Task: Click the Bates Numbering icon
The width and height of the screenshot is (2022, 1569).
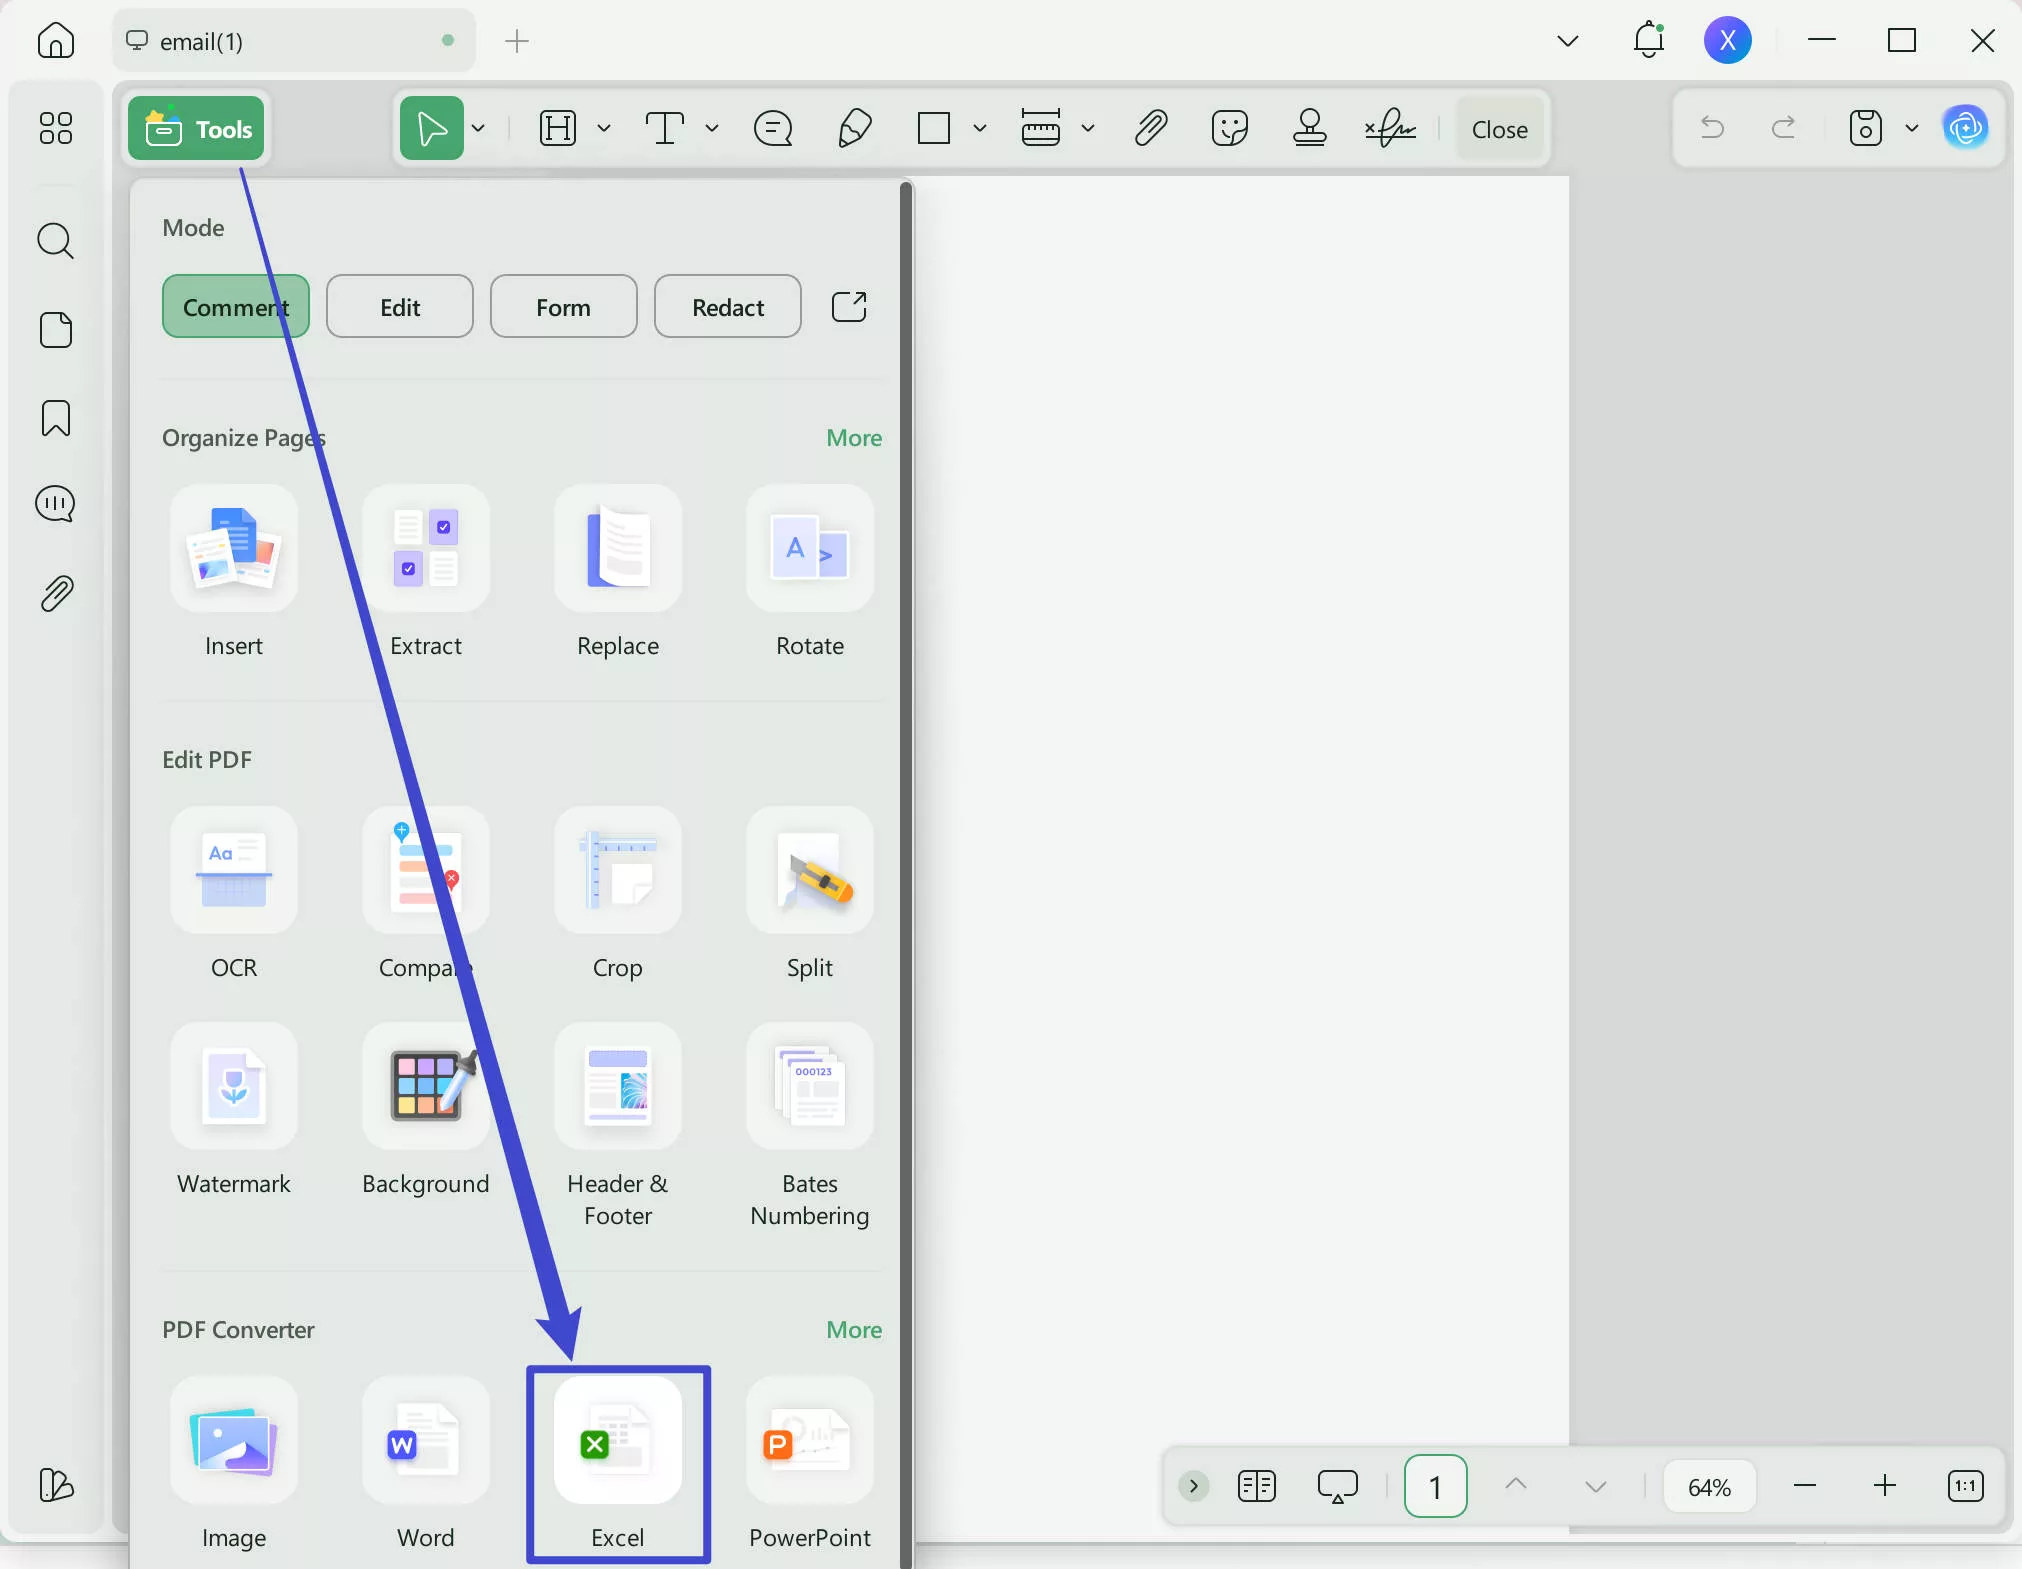Action: [809, 1087]
